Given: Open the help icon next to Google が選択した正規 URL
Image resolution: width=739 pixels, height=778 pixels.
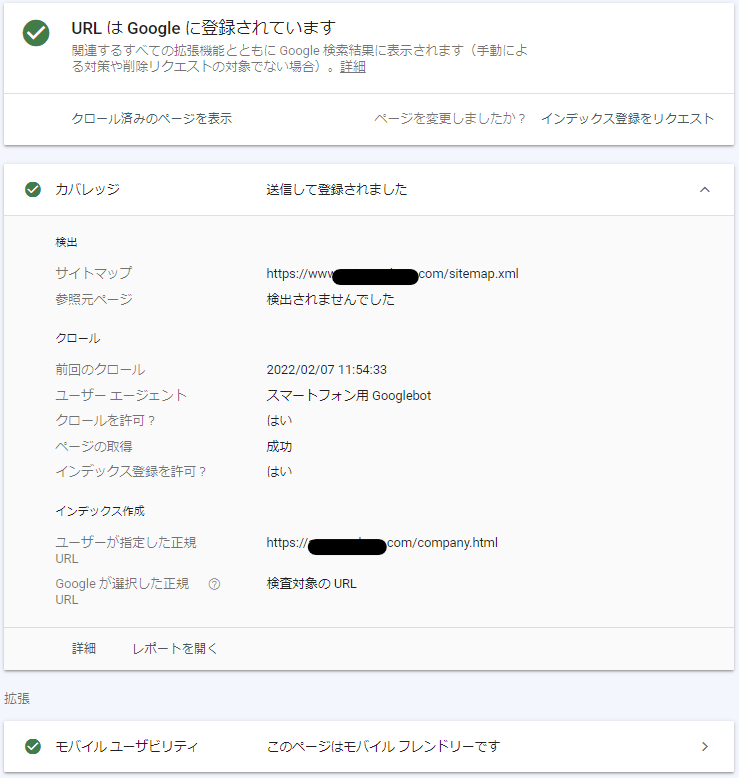Looking at the screenshot, I should (214, 584).
